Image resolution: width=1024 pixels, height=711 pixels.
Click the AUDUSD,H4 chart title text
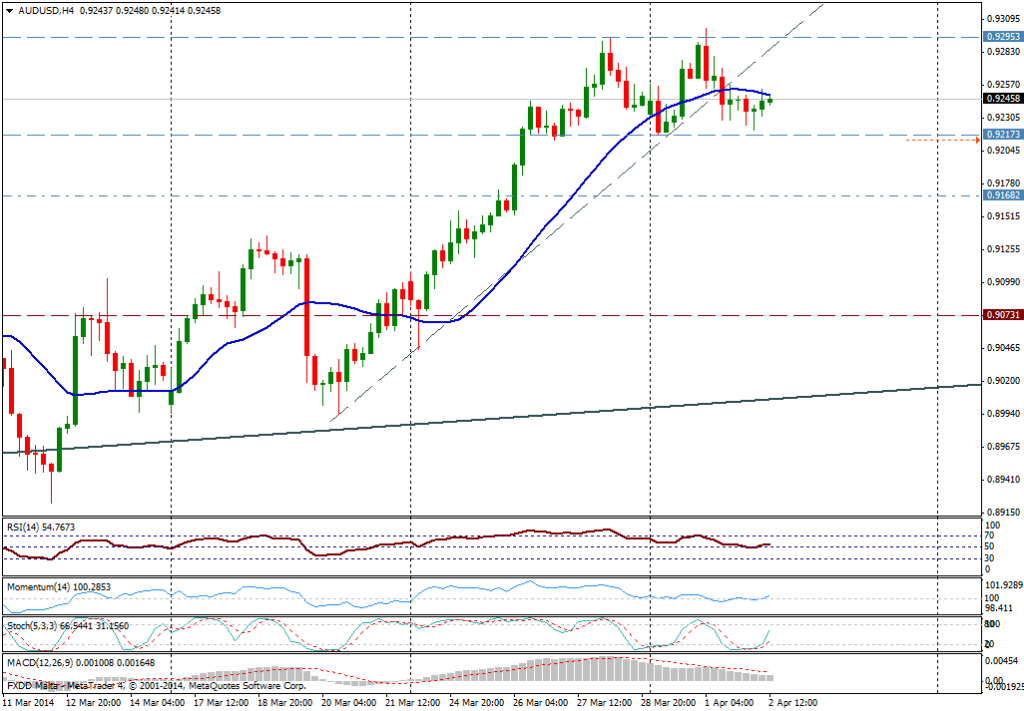click(x=46, y=11)
